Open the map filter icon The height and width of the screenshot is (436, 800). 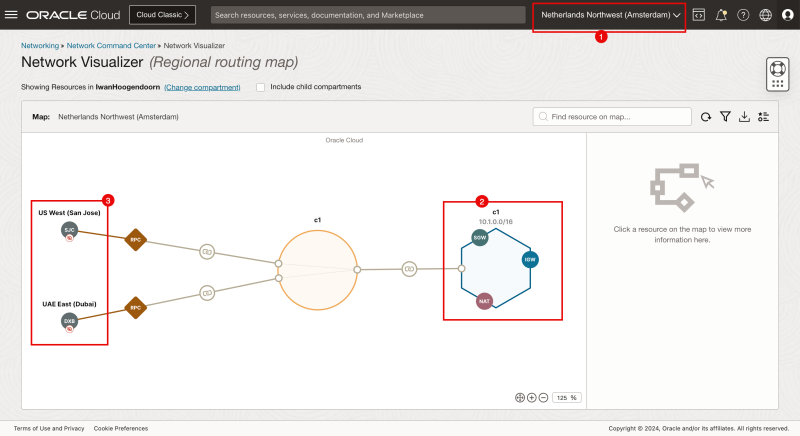pos(725,117)
